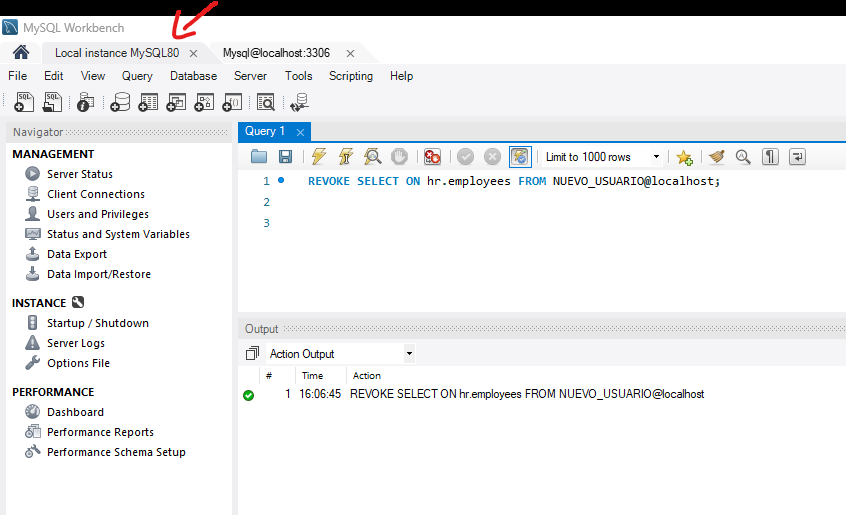
Task: Click the INSTANCE section wrench icon
Action: tap(78, 302)
